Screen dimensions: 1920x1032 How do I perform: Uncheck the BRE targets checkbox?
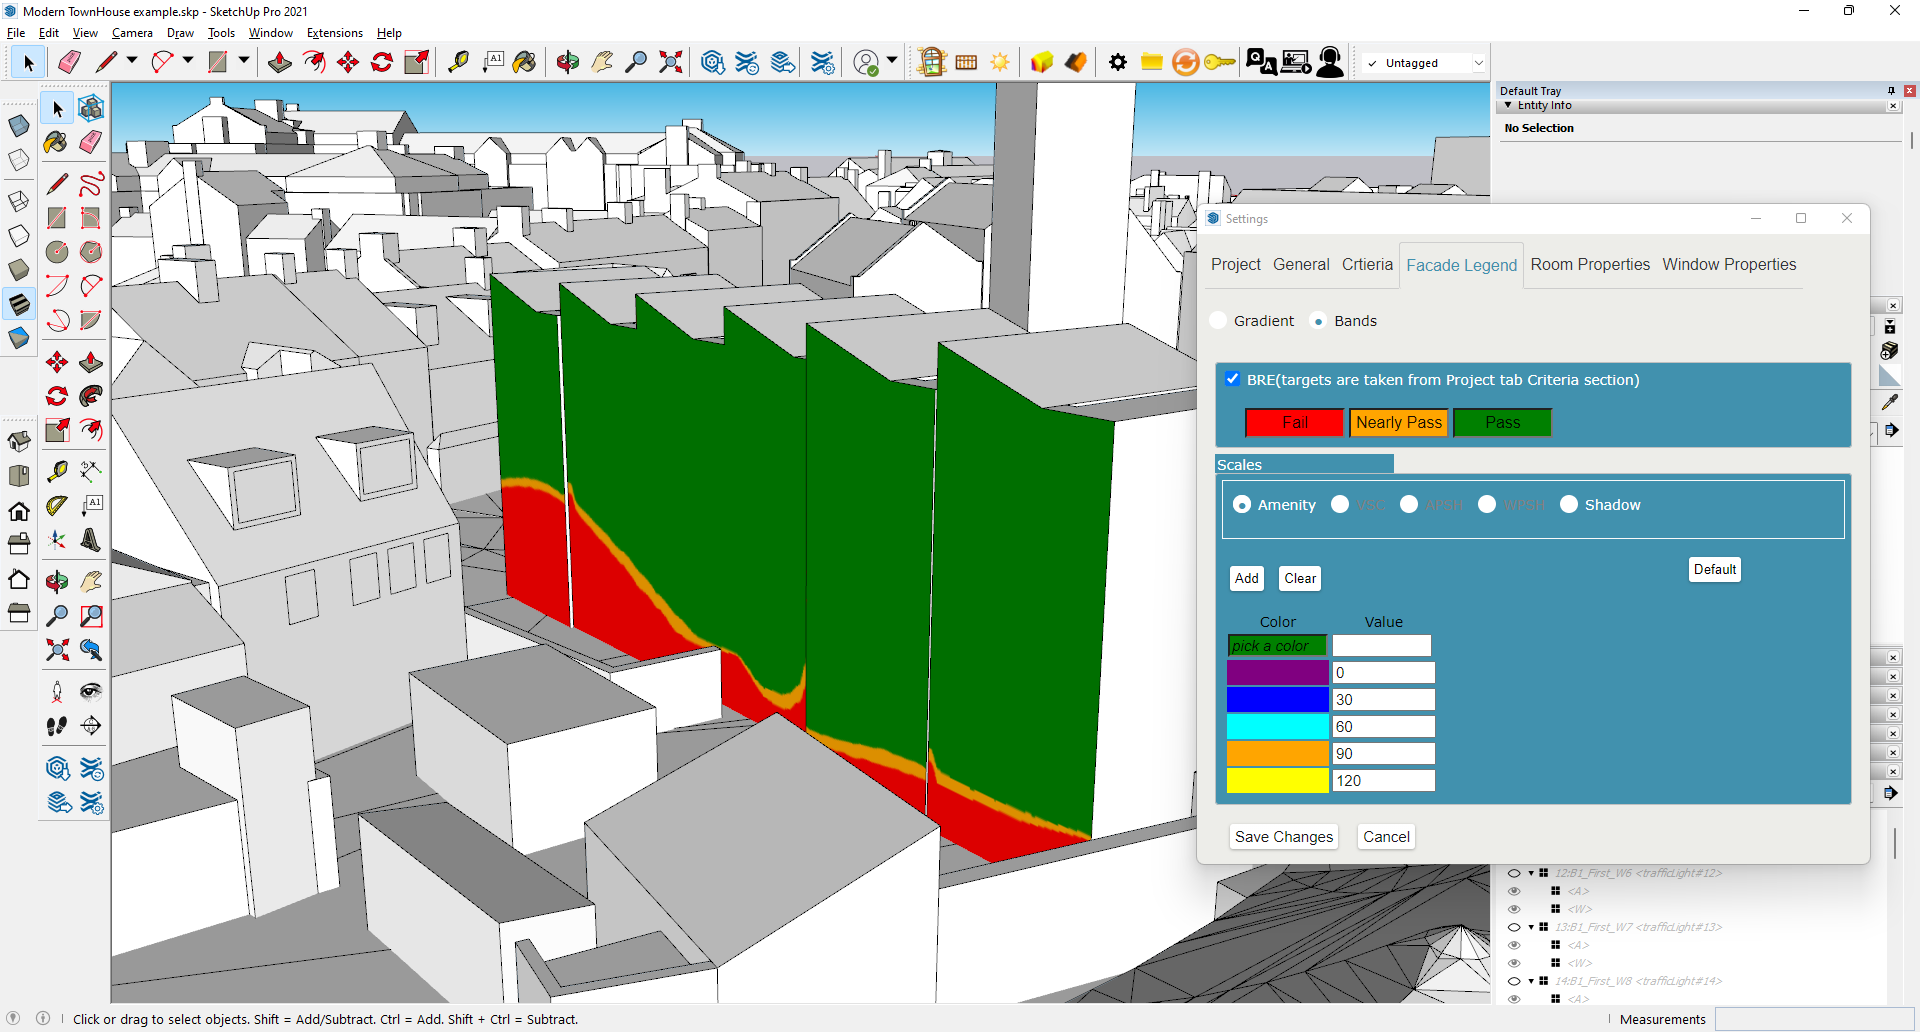pos(1232,378)
